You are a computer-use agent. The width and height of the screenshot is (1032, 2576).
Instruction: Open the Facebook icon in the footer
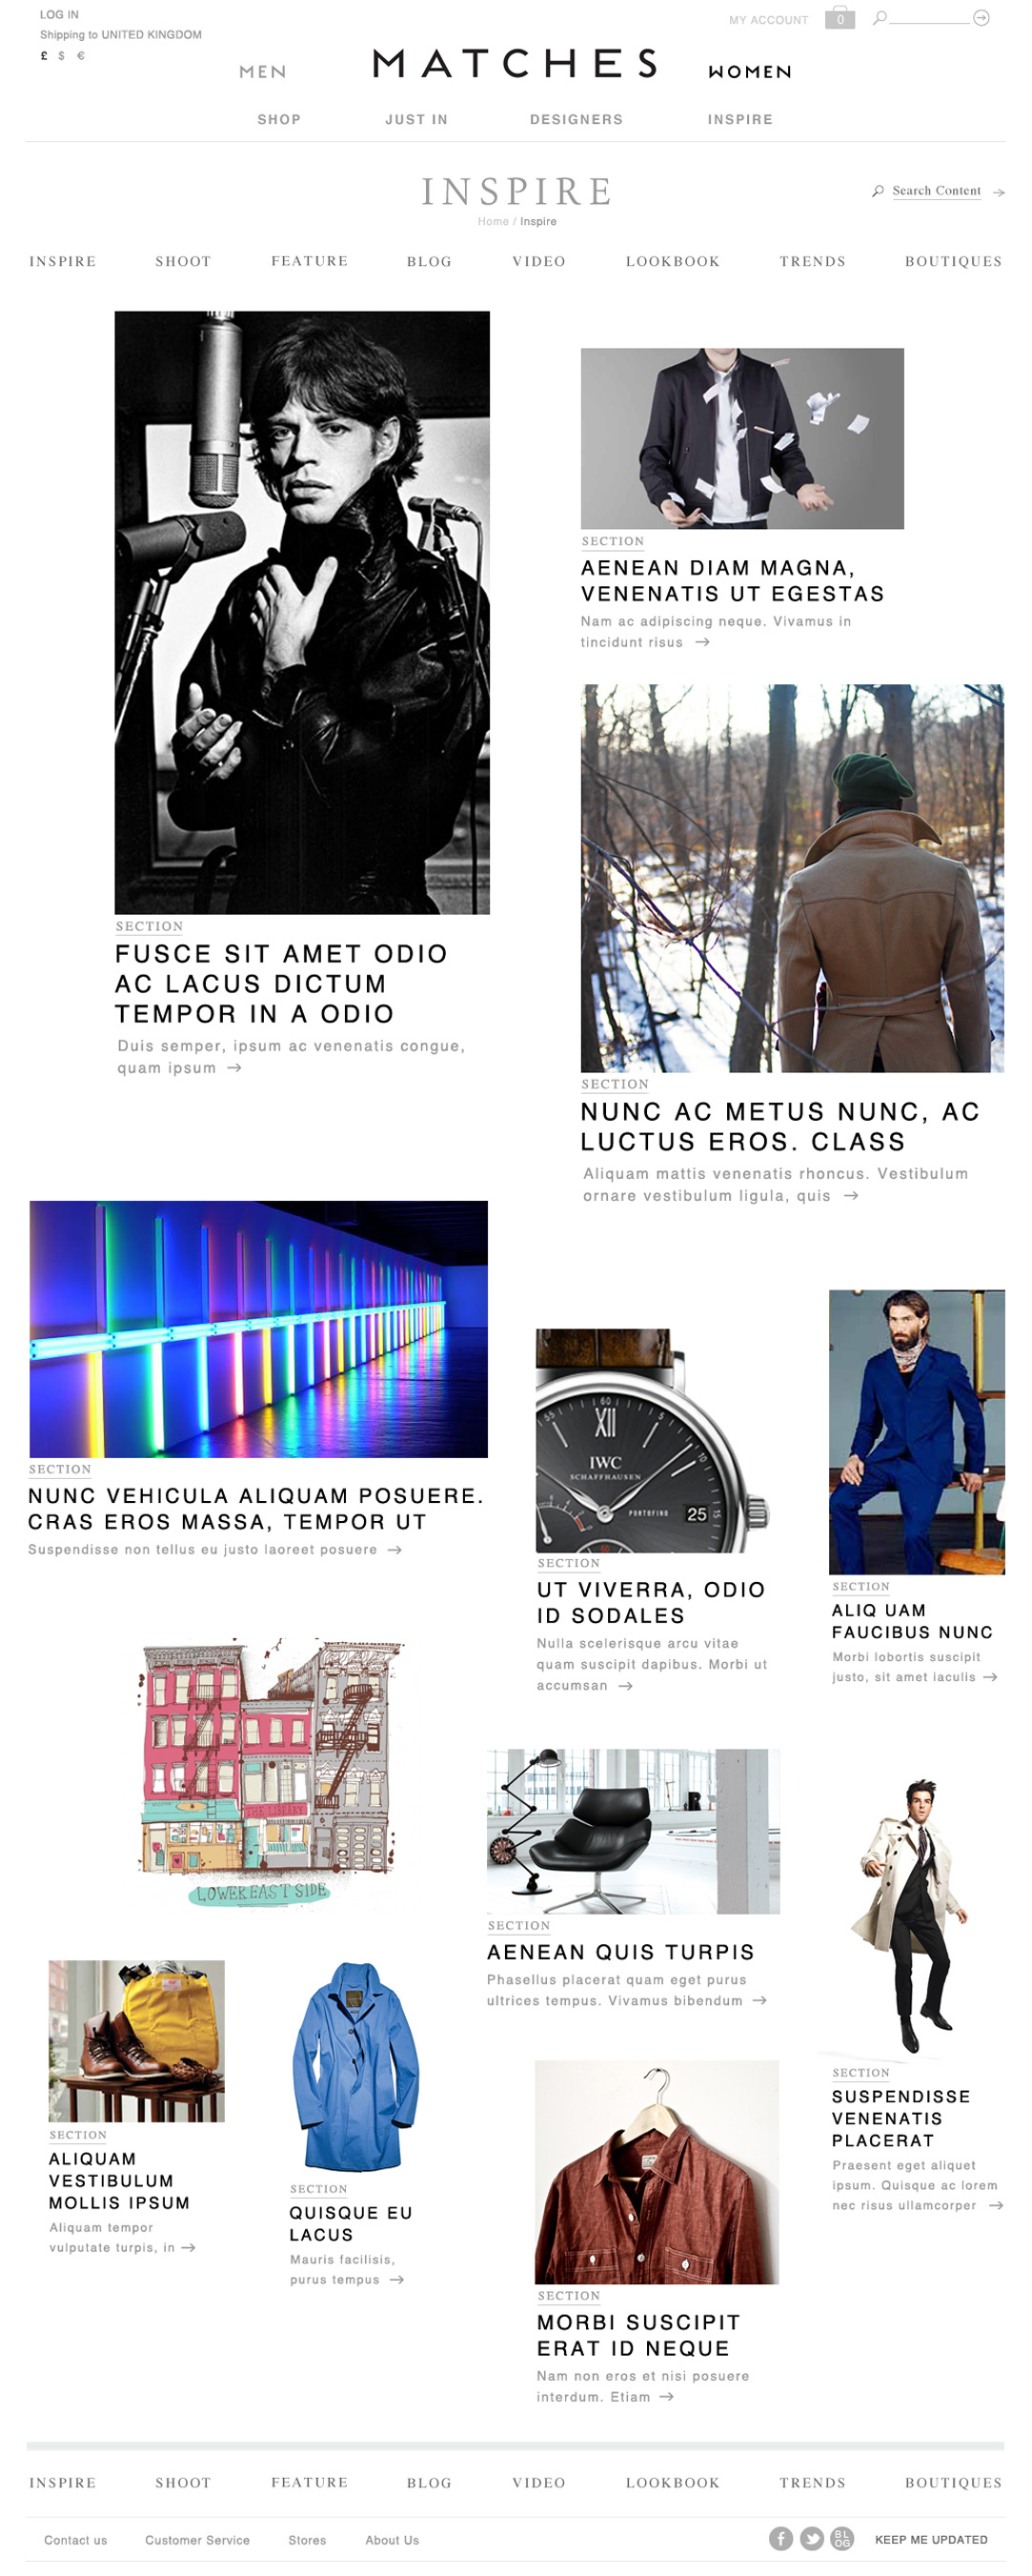(781, 2538)
